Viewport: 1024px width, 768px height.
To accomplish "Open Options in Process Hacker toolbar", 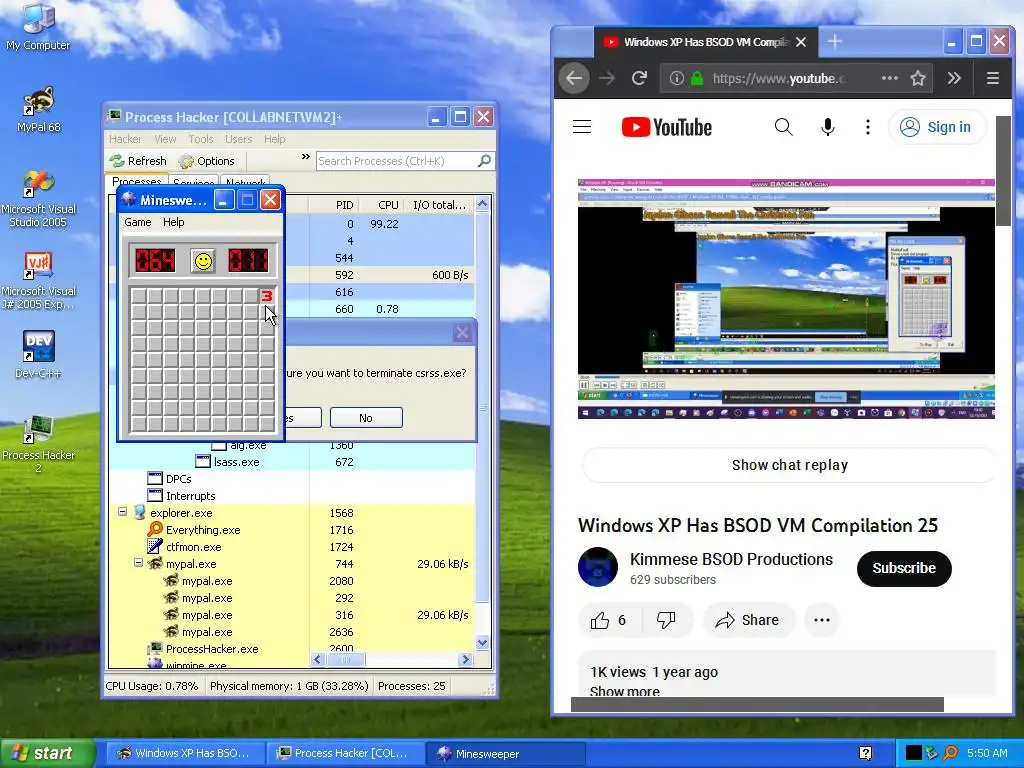I will click(206, 161).
